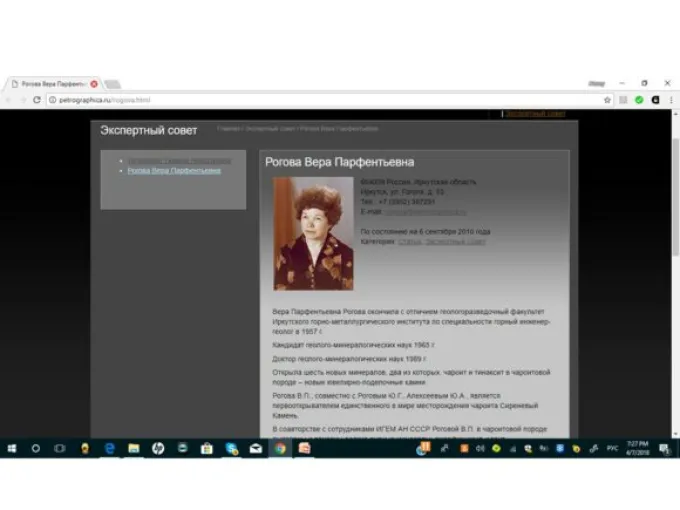Click the portrait photo of Рогова

pos(313,233)
